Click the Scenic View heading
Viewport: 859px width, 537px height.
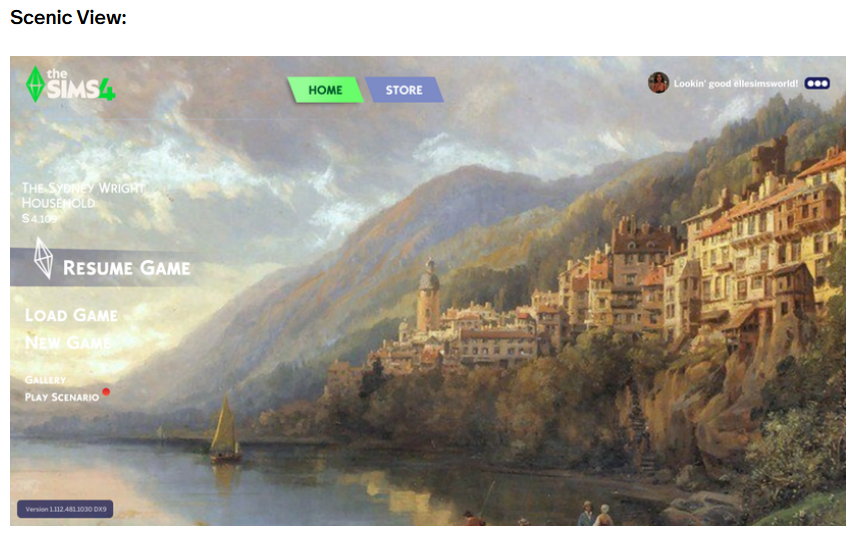[68, 18]
